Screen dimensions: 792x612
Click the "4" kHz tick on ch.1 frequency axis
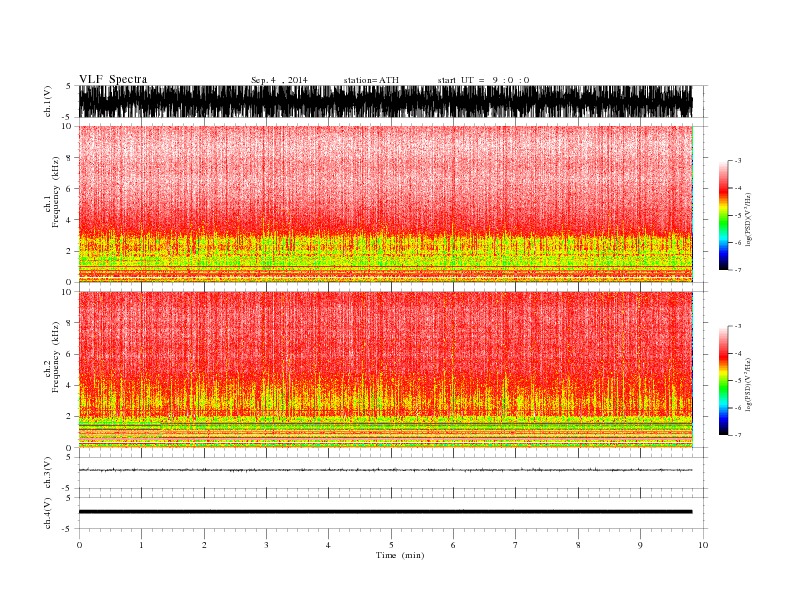(x=69, y=220)
